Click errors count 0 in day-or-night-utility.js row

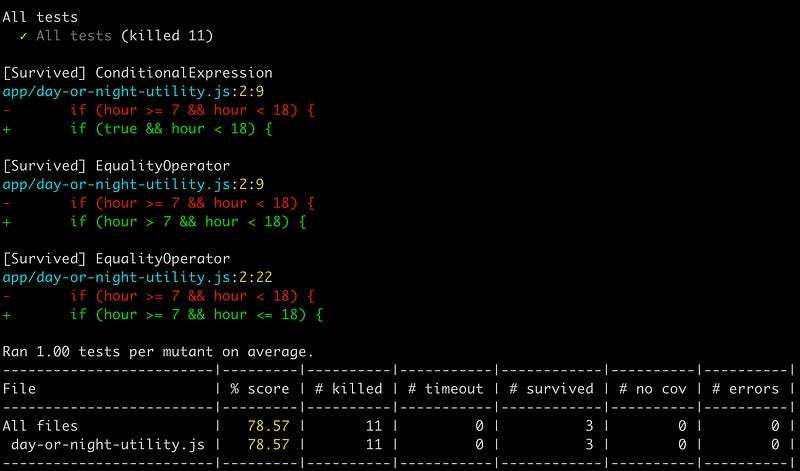[775, 444]
